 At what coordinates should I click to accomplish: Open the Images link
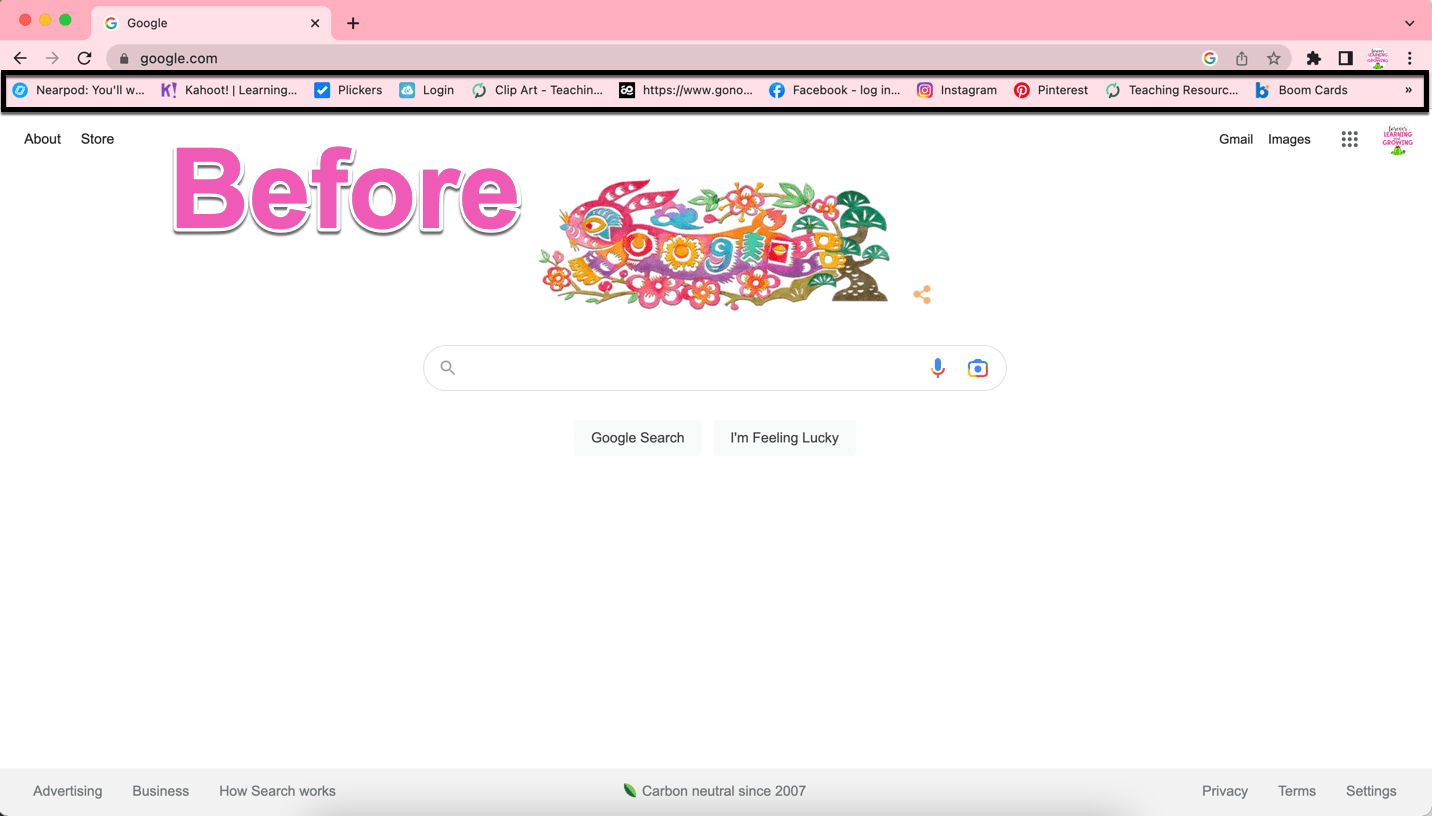coord(1289,139)
